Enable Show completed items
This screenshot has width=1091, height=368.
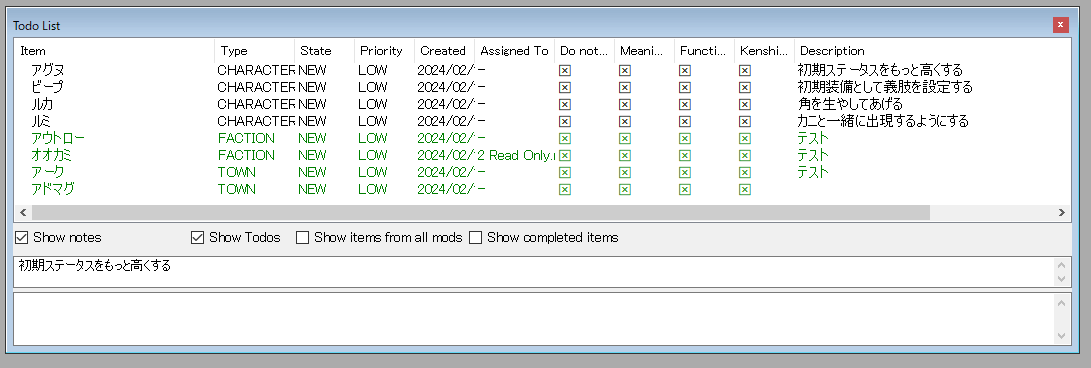click(475, 238)
